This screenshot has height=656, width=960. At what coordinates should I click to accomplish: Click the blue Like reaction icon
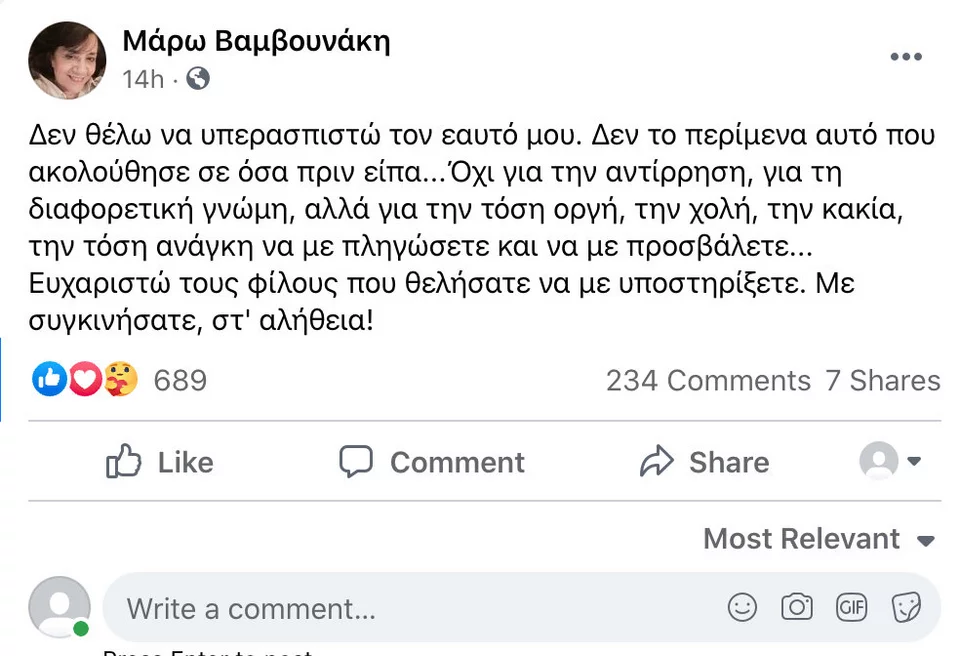click(x=49, y=379)
